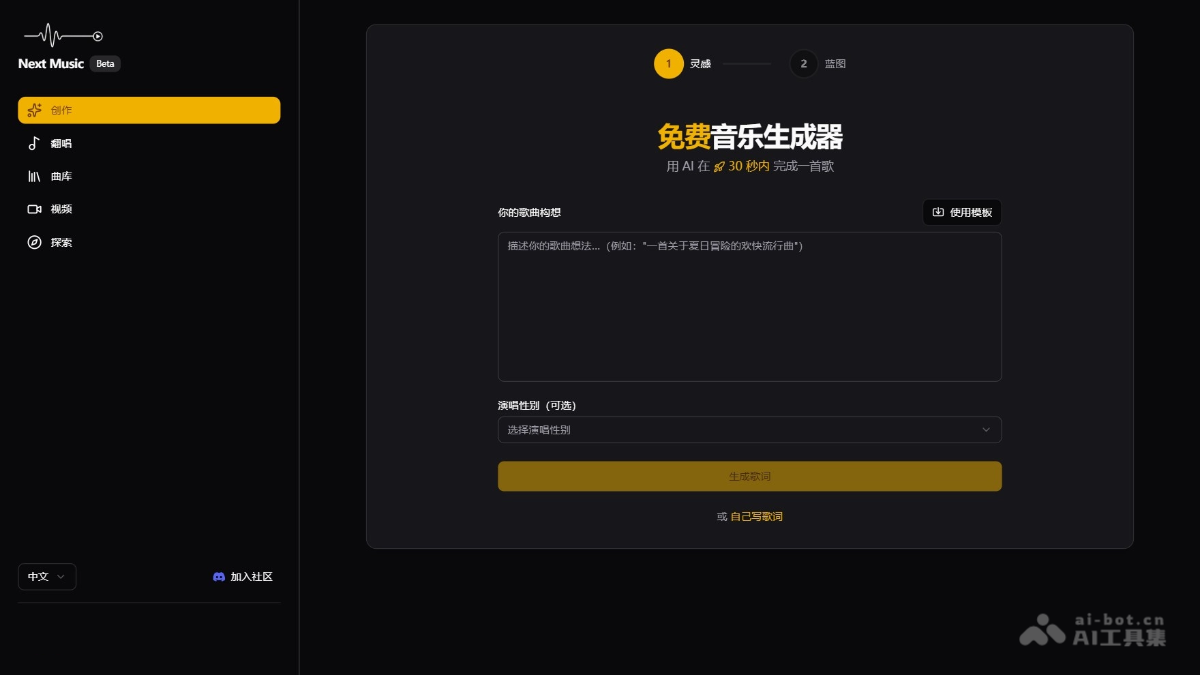Click the Next Music title text
This screenshot has height=675, width=1200.
(x=51, y=64)
